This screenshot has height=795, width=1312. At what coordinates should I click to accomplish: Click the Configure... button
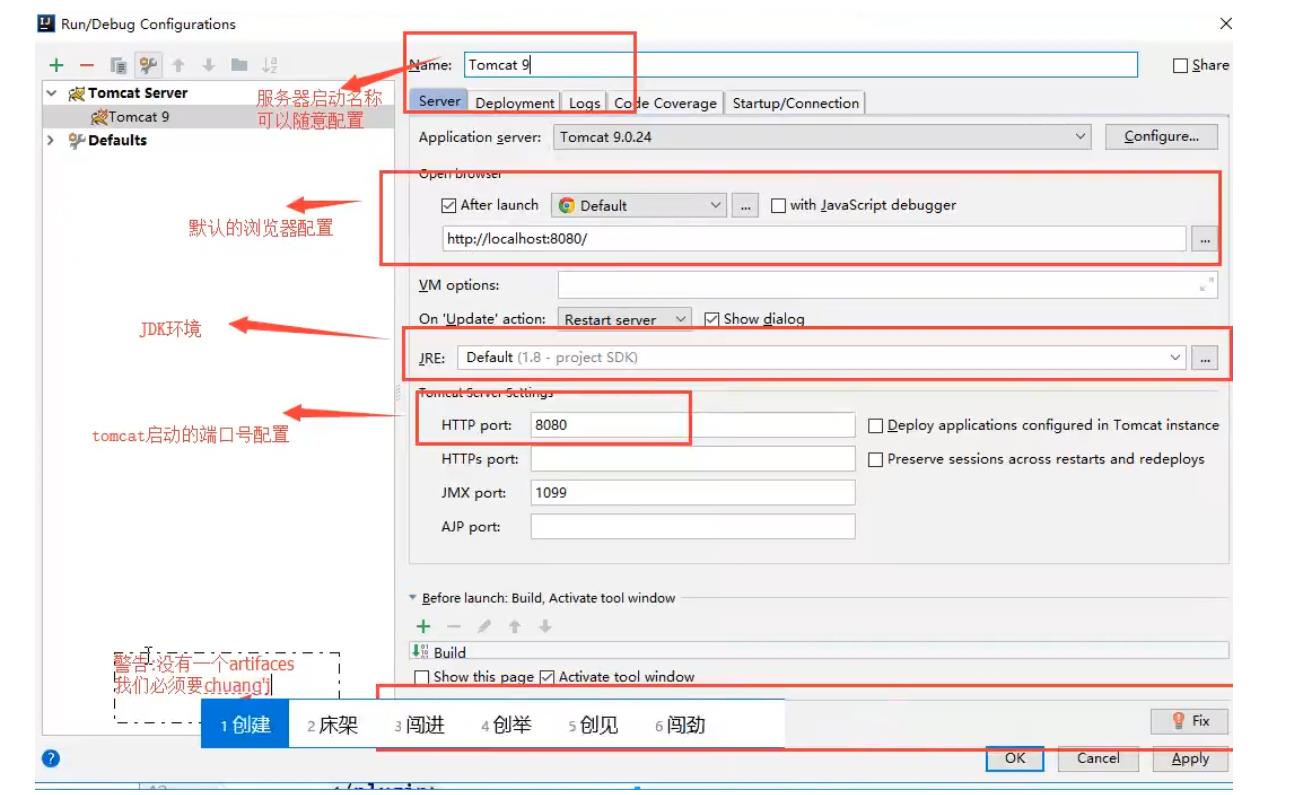tap(1161, 137)
